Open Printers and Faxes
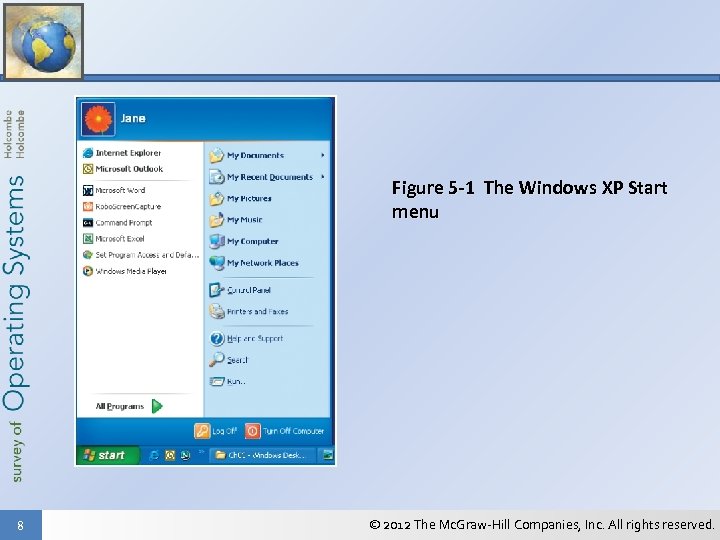This screenshot has width=720, height=540. (248, 311)
